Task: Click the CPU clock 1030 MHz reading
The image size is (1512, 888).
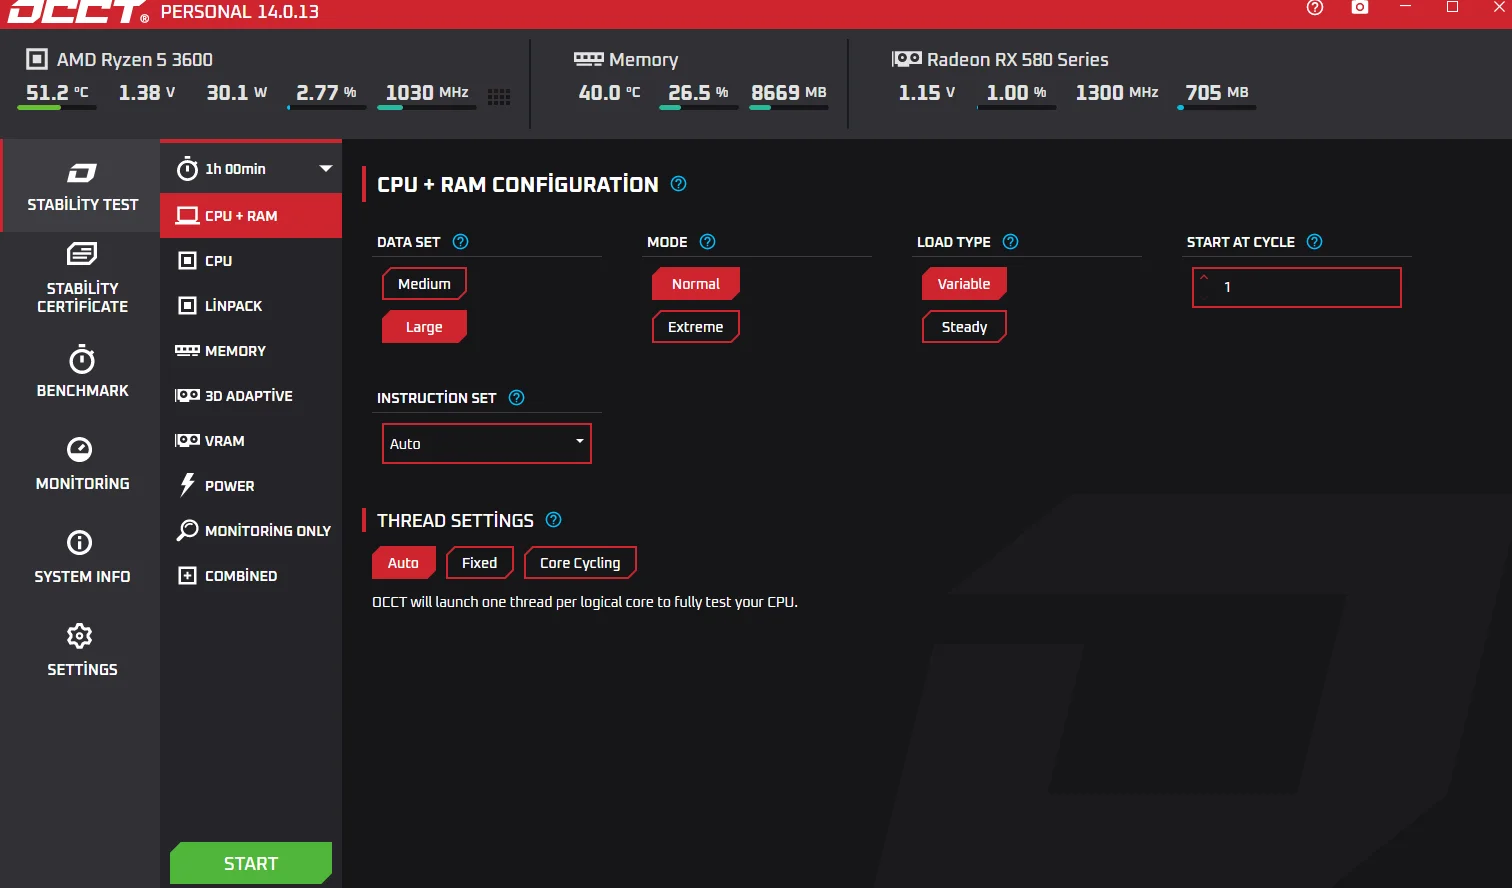Action: 427,93
